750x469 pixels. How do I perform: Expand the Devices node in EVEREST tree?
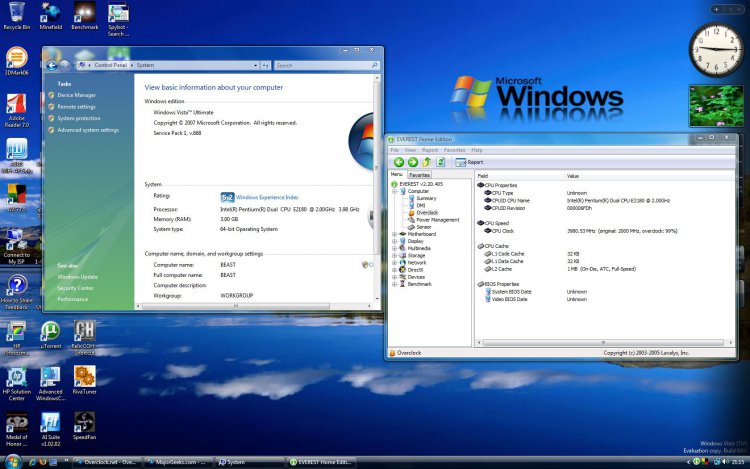(395, 277)
